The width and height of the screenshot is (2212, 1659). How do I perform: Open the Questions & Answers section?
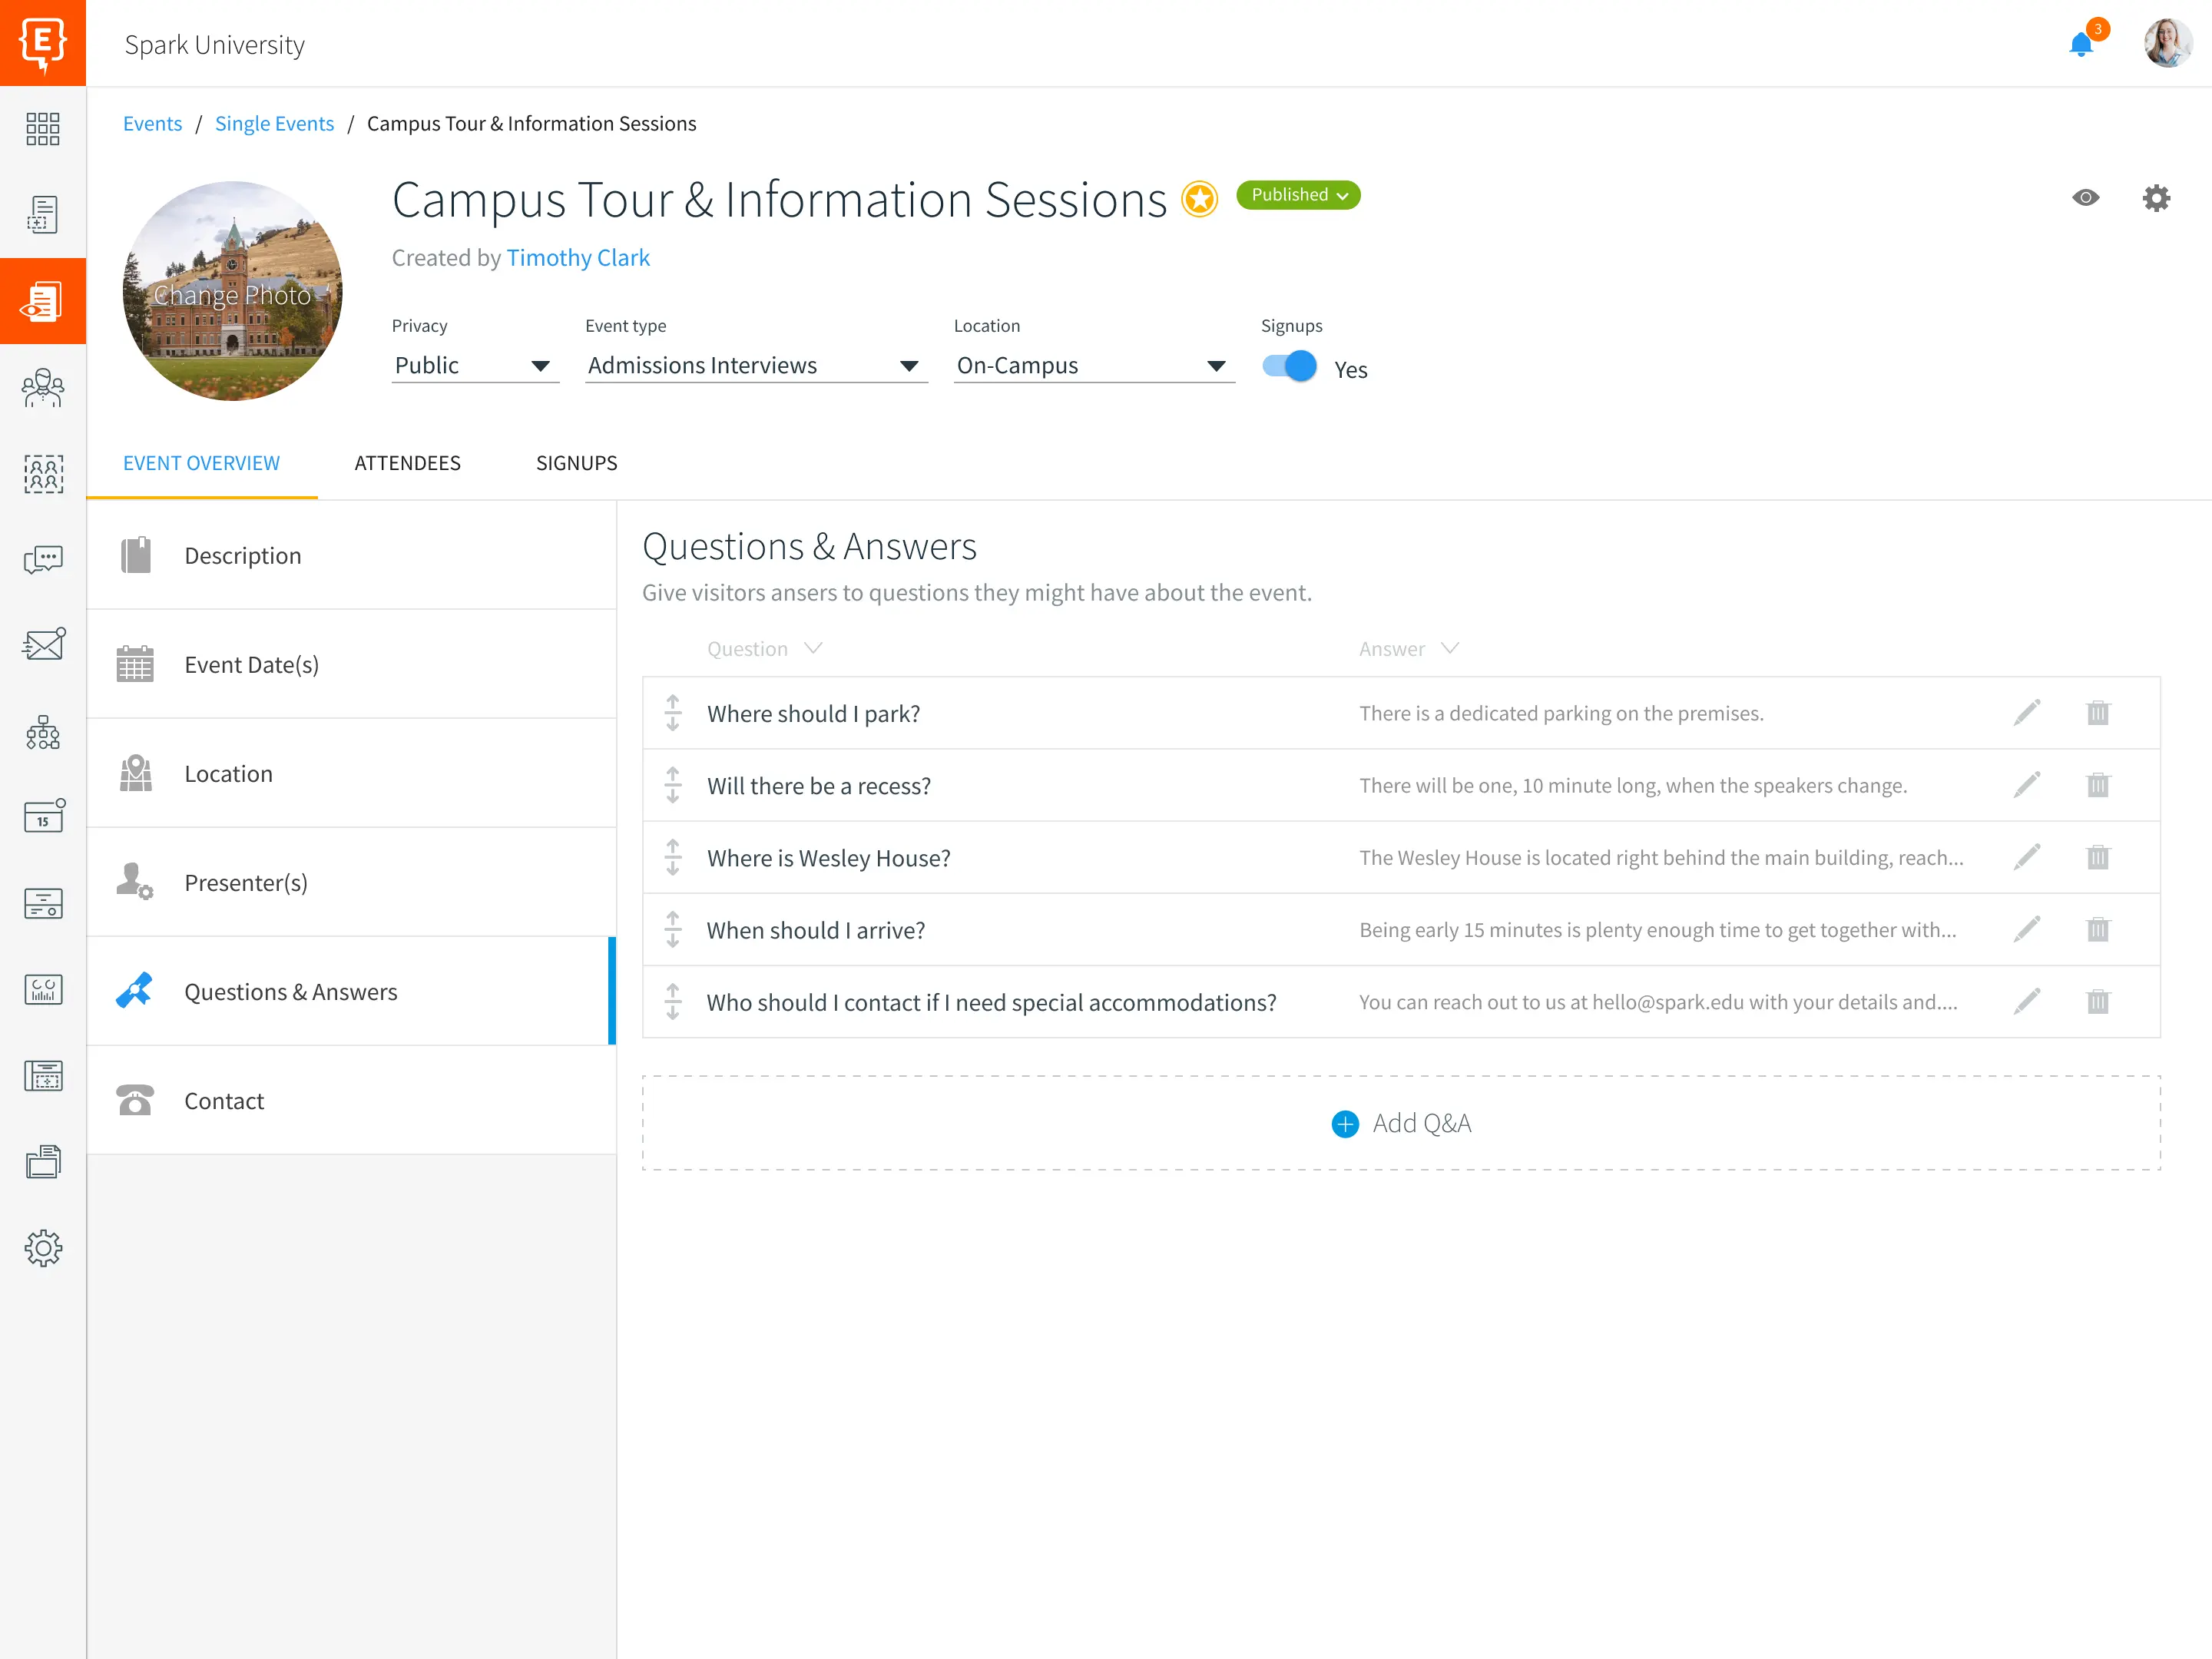351,991
